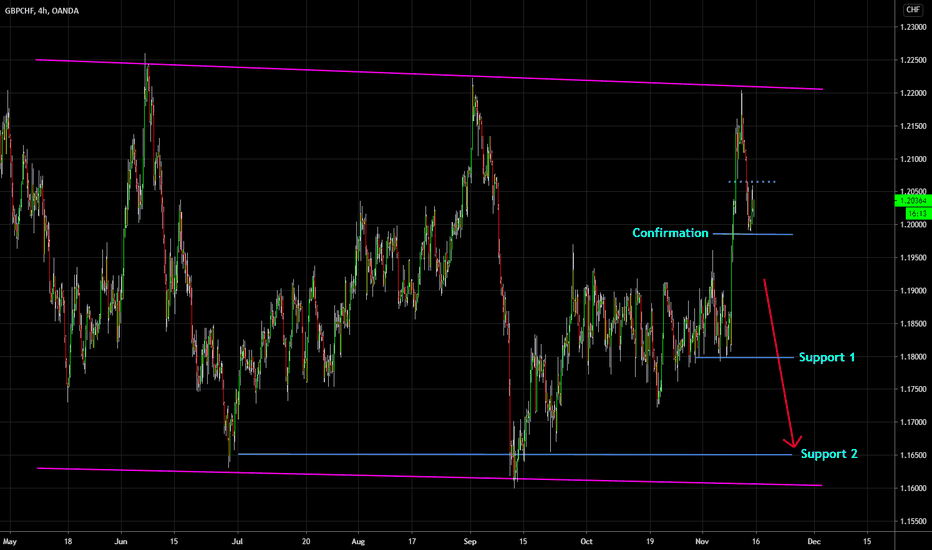The height and width of the screenshot is (550, 932).
Task: Click the Dec label on time axis
Action: click(x=814, y=542)
